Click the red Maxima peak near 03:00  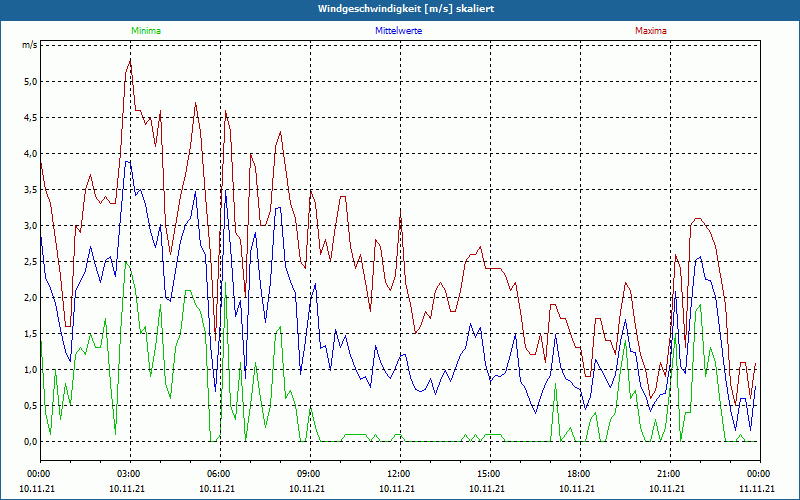coord(131,61)
